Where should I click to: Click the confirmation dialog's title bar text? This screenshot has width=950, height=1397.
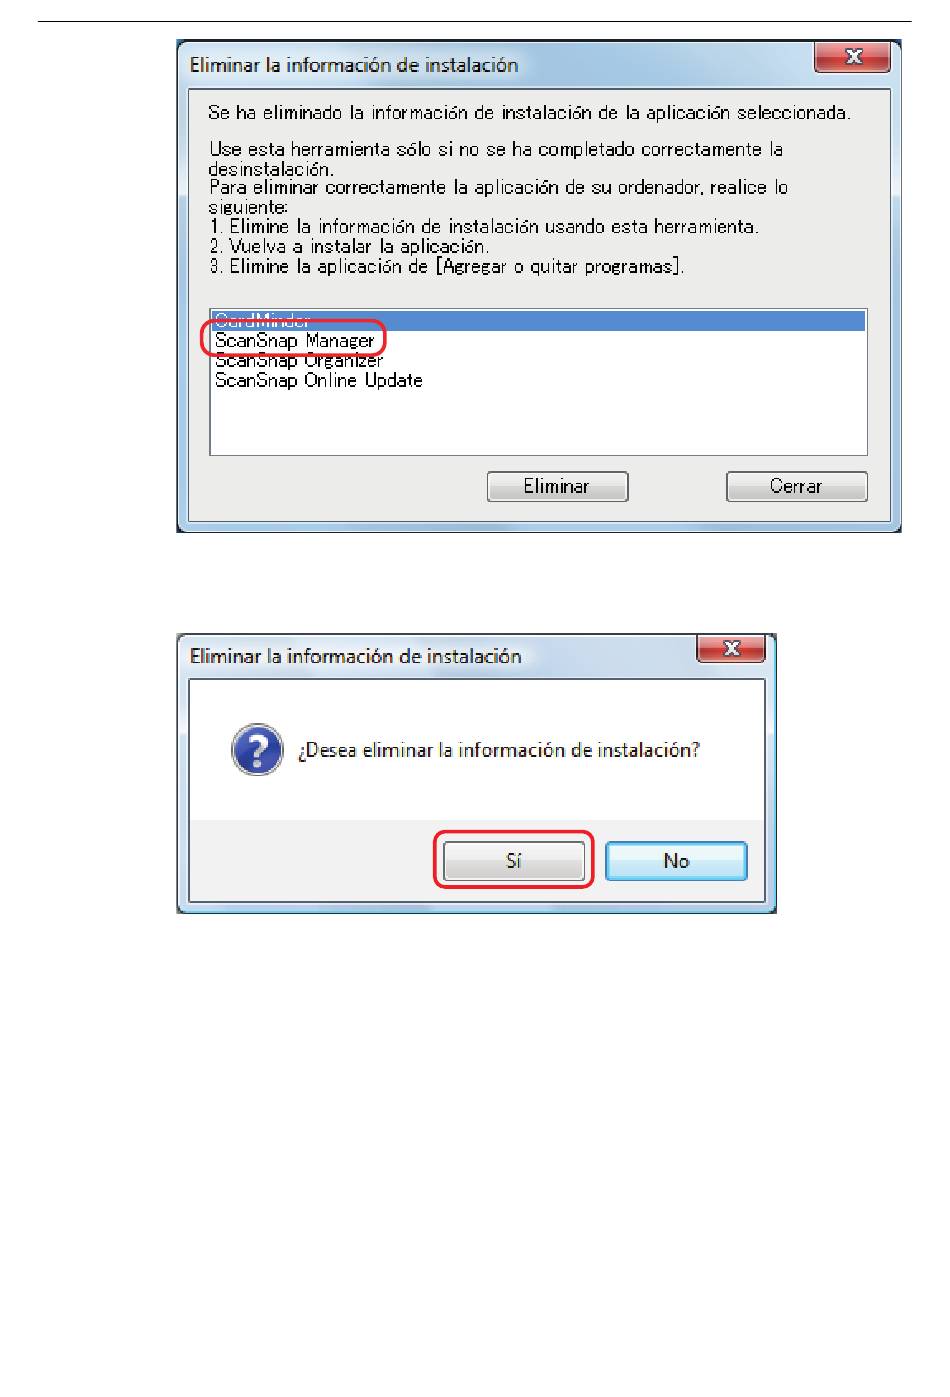tap(356, 656)
